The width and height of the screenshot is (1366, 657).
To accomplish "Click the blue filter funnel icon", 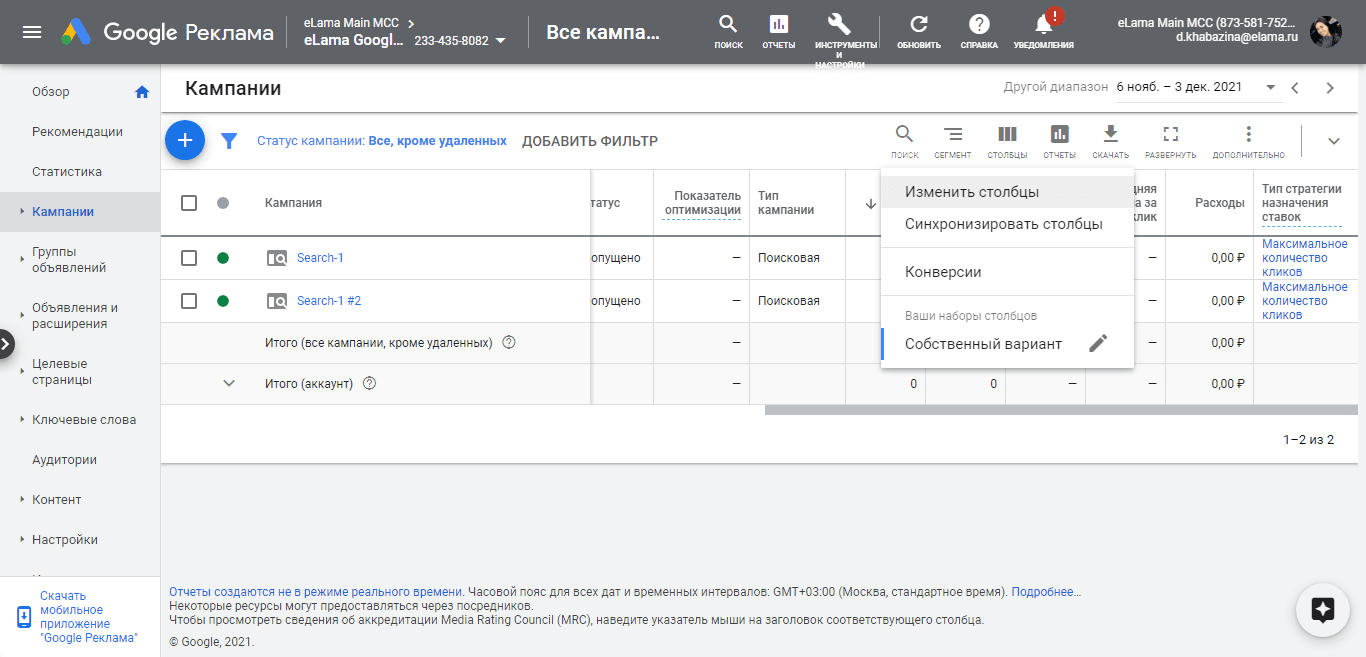I will (229, 141).
